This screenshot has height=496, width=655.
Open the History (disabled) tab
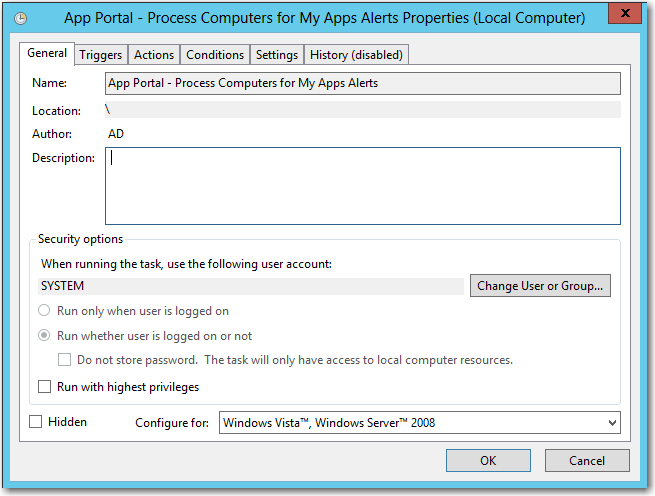pyautogui.click(x=356, y=55)
